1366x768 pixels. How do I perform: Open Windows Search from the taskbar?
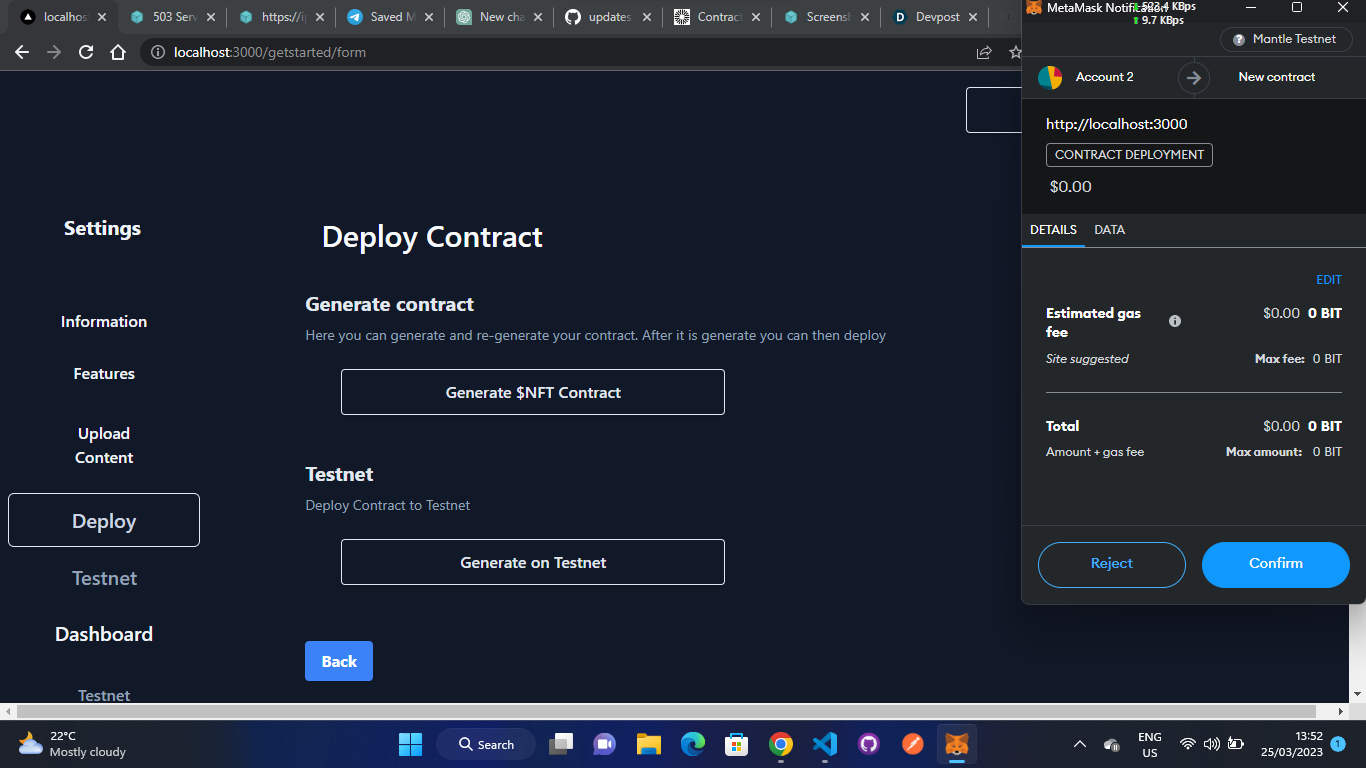pos(485,744)
